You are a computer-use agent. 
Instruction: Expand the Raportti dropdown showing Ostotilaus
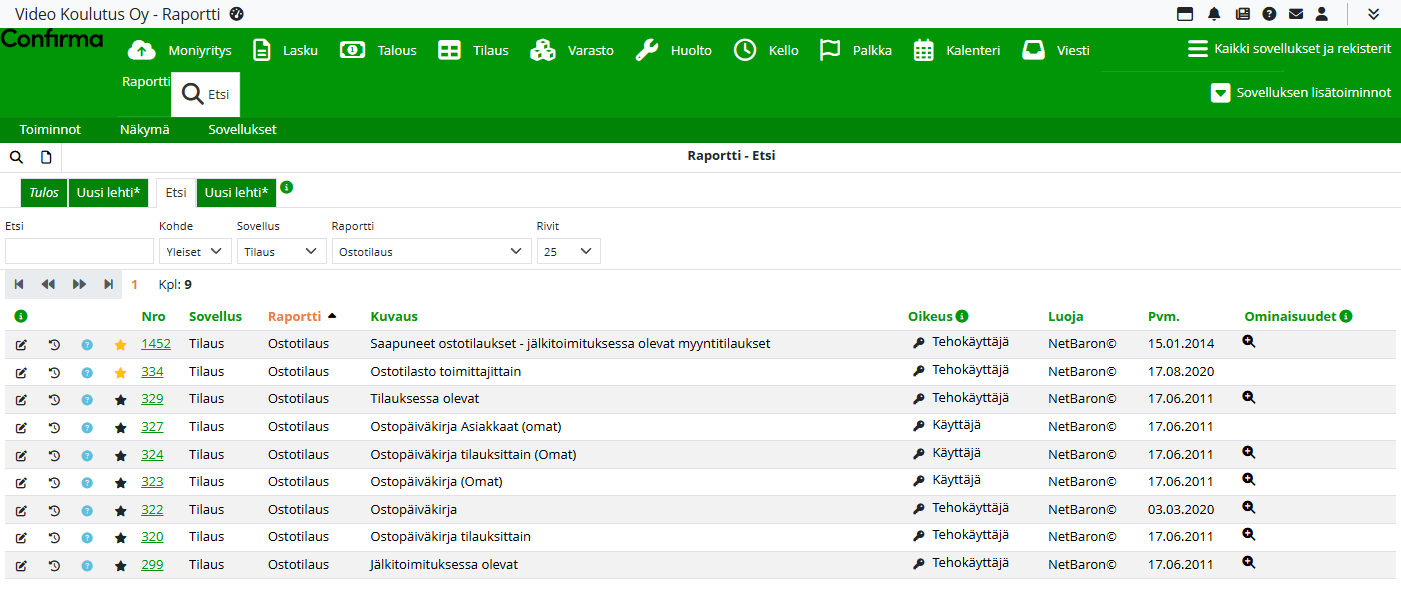point(431,252)
